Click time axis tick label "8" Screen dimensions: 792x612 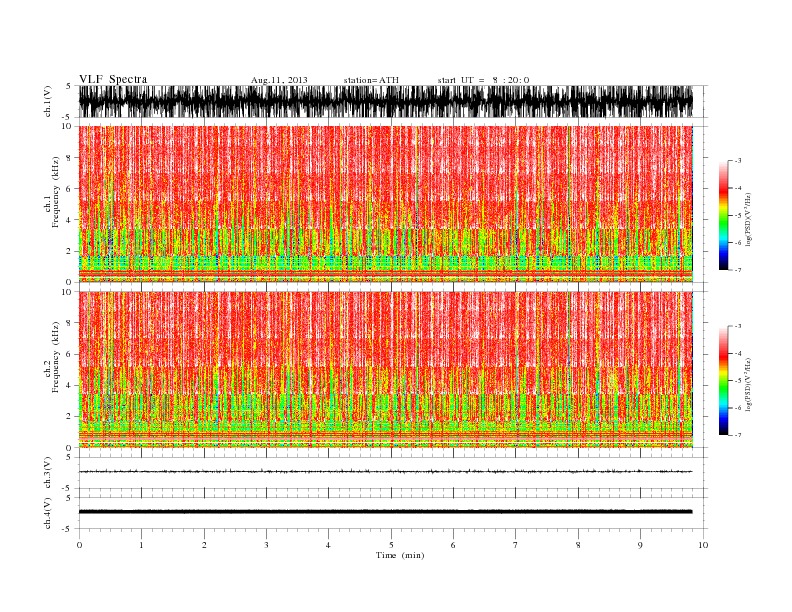pos(578,545)
